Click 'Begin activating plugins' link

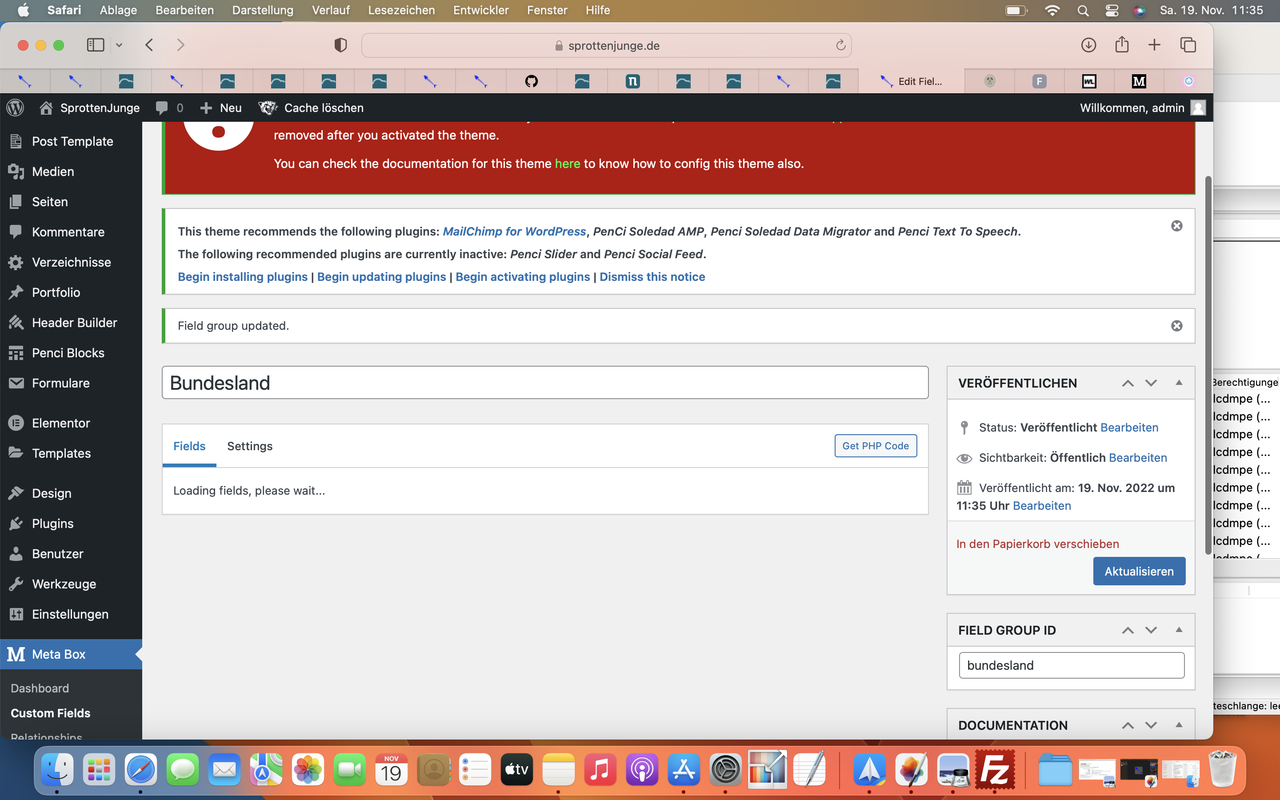[x=523, y=277]
